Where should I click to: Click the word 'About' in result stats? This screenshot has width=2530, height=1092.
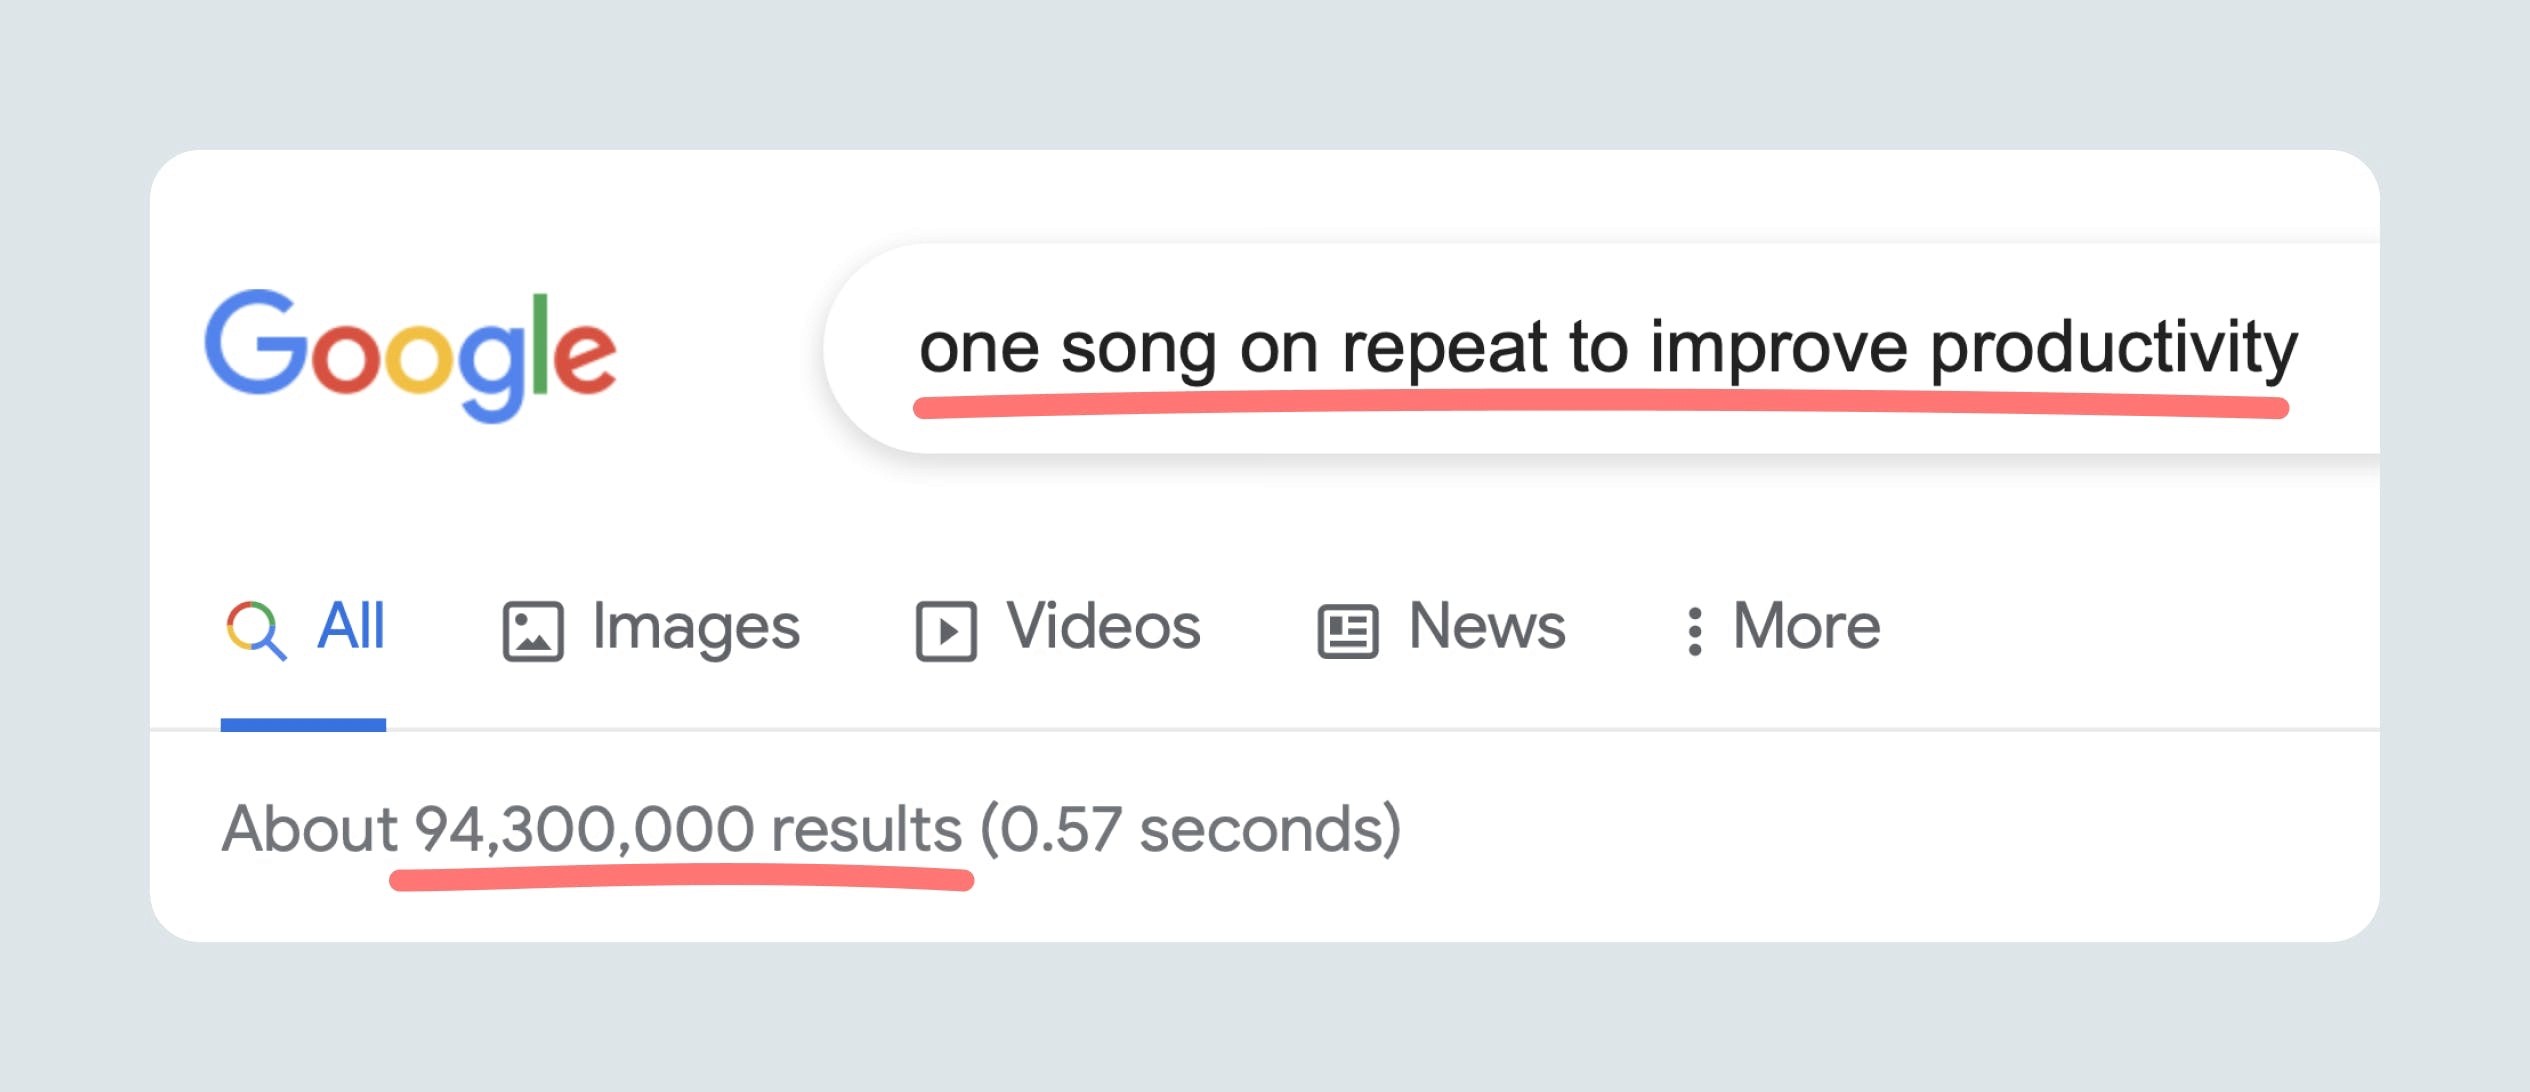click(x=309, y=829)
